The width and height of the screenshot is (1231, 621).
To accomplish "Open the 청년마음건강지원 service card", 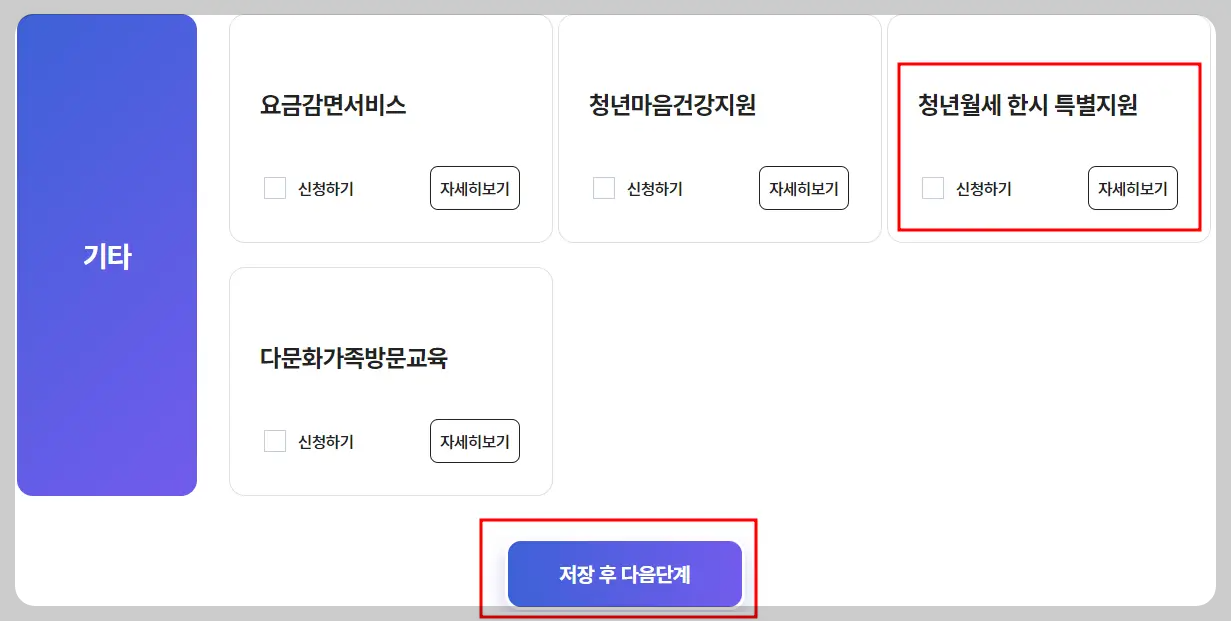I will (x=720, y=127).
